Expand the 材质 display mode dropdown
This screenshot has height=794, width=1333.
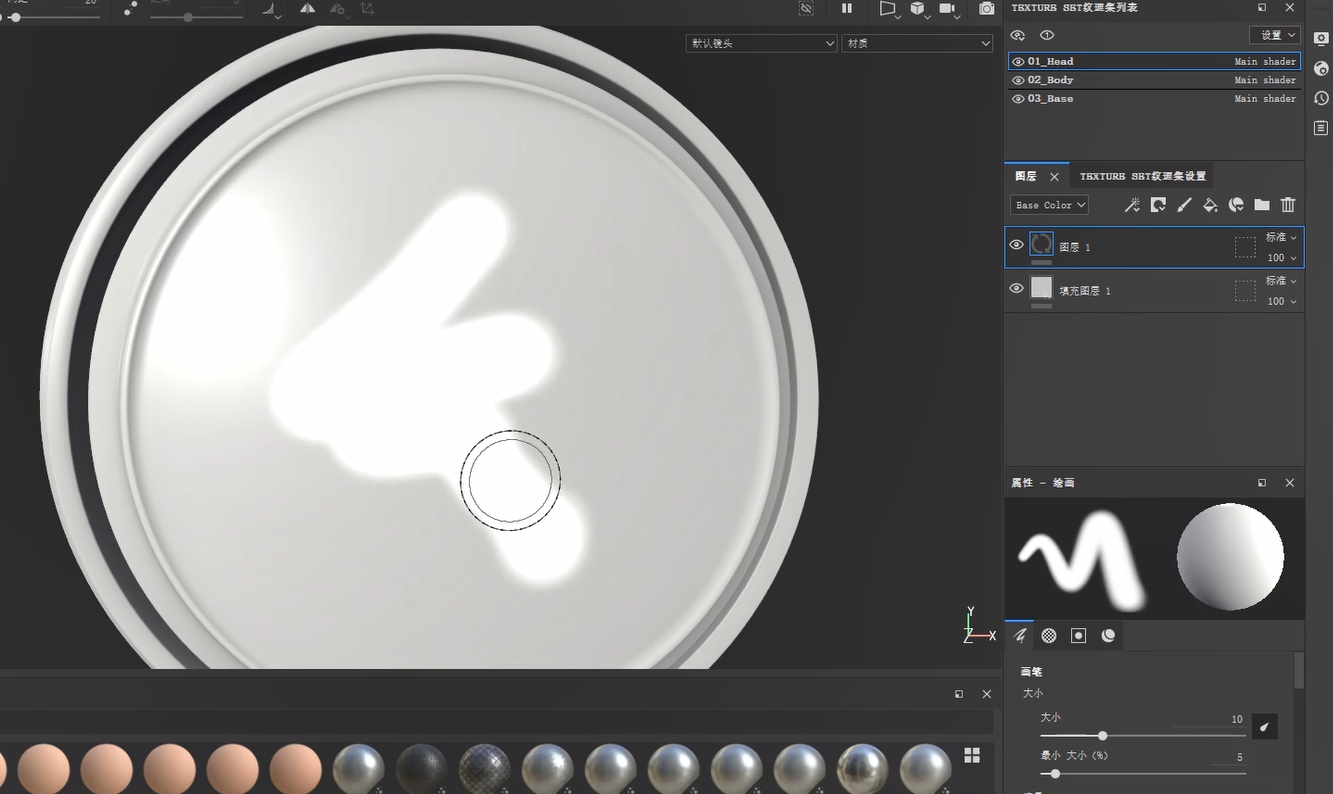(x=917, y=43)
